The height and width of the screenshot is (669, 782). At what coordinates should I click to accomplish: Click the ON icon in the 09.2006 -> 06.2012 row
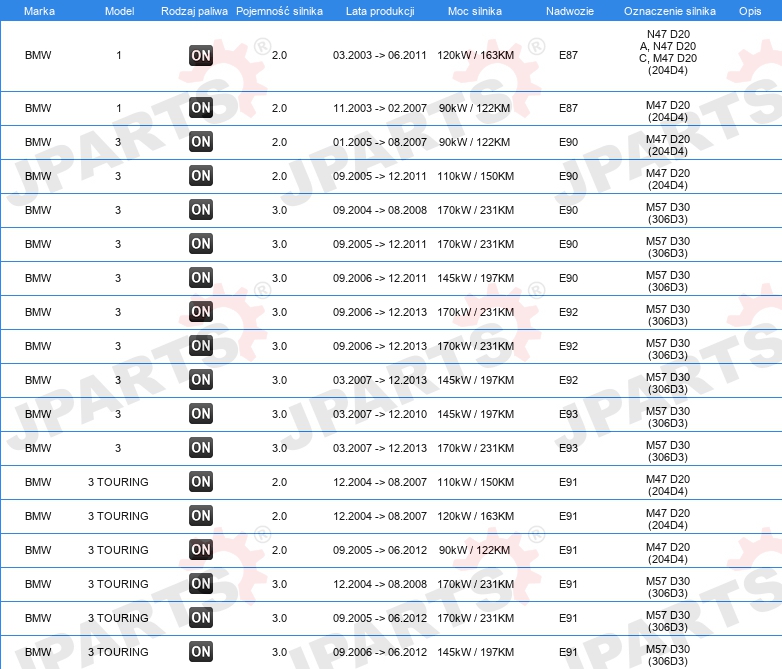201,651
